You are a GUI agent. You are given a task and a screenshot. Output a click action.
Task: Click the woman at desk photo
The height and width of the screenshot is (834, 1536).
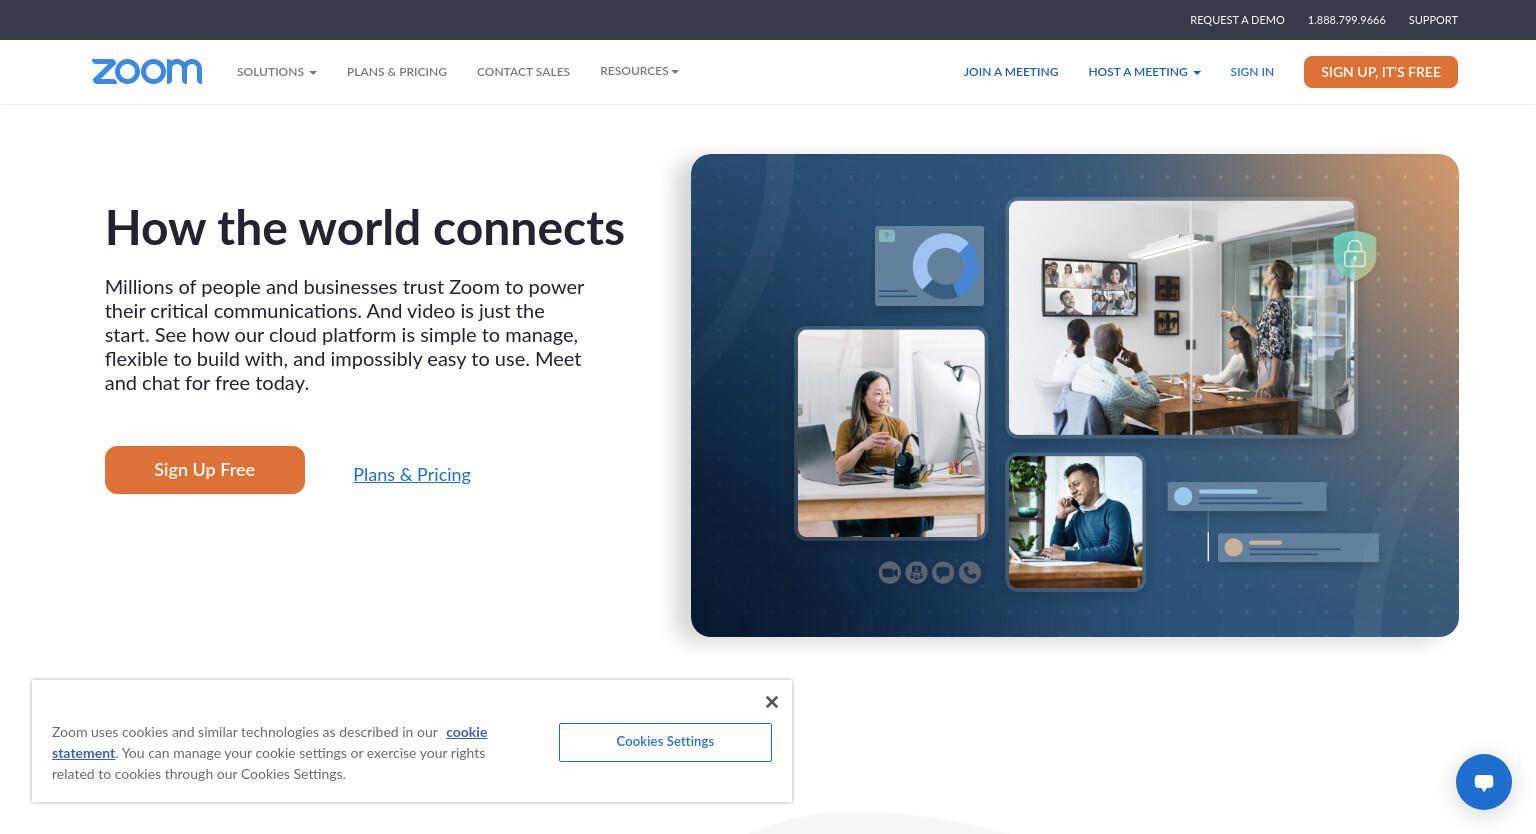[891, 433]
